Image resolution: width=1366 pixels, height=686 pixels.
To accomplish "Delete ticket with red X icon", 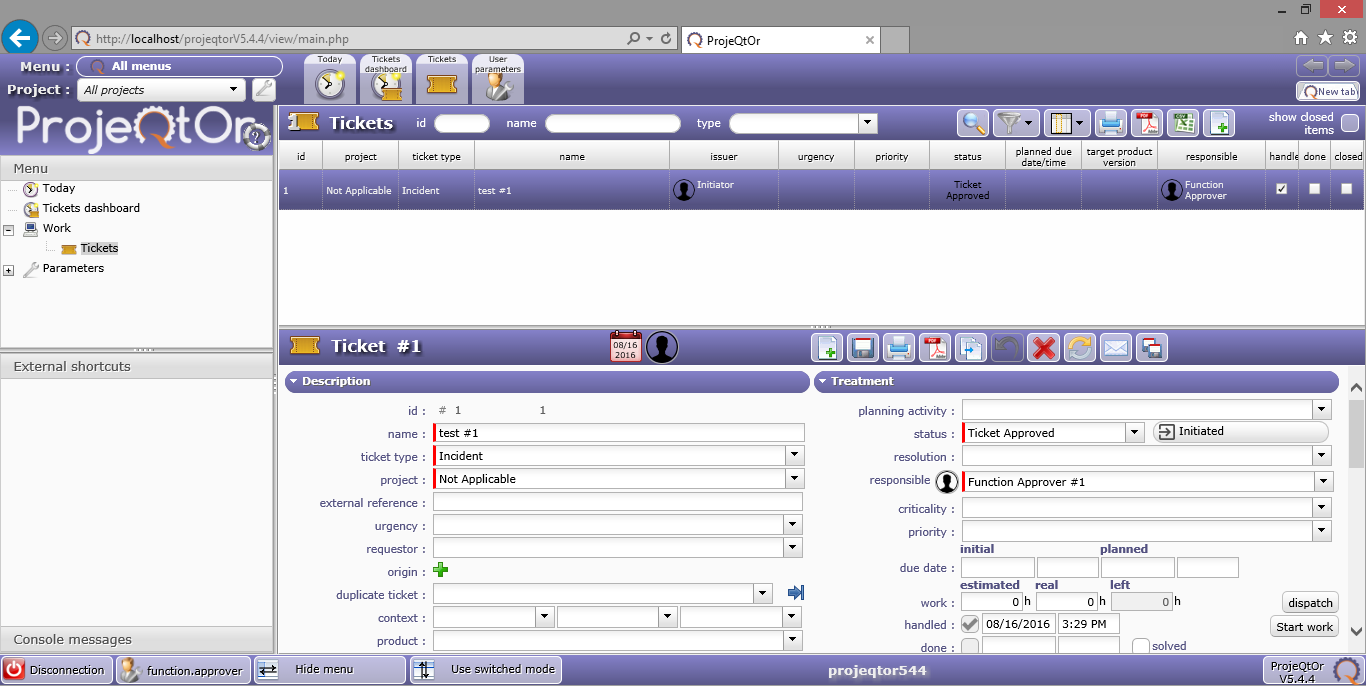I will tap(1044, 348).
